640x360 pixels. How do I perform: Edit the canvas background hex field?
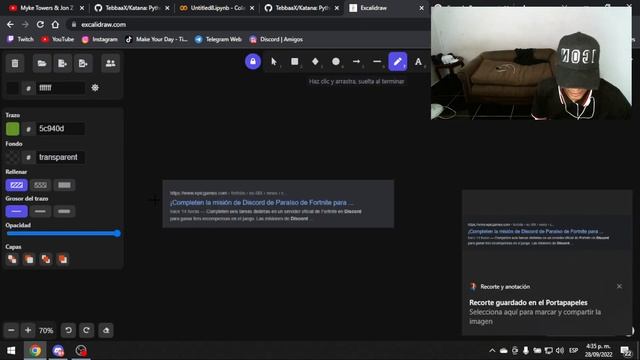(60, 88)
